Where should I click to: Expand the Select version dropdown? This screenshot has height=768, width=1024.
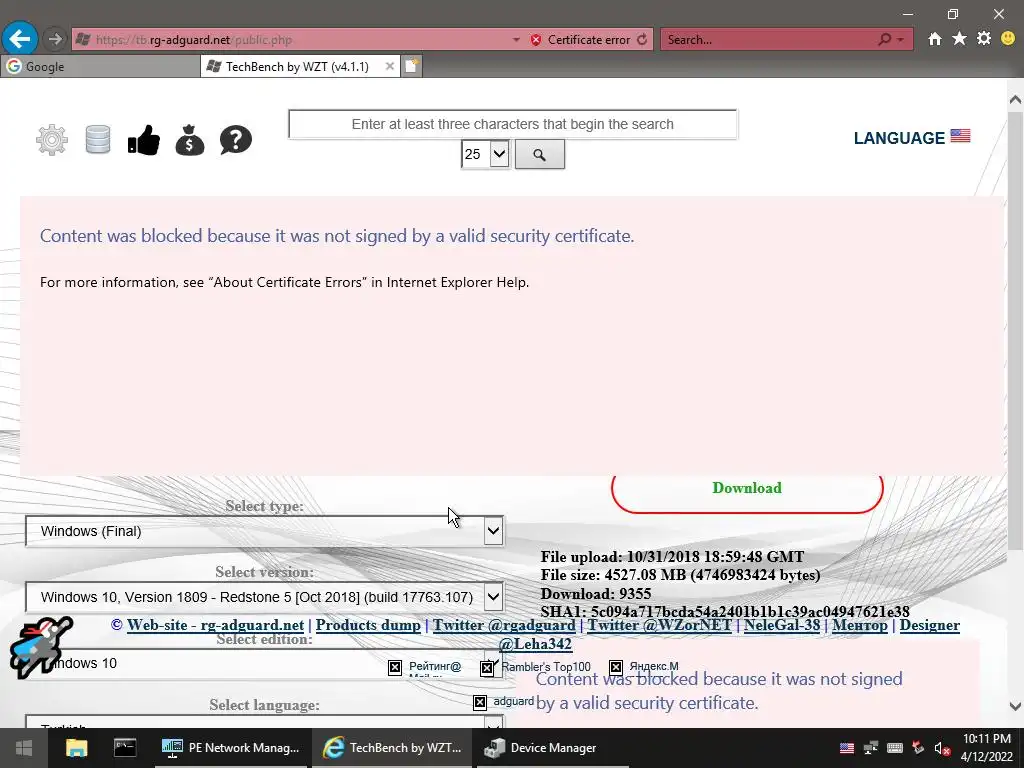(493, 597)
